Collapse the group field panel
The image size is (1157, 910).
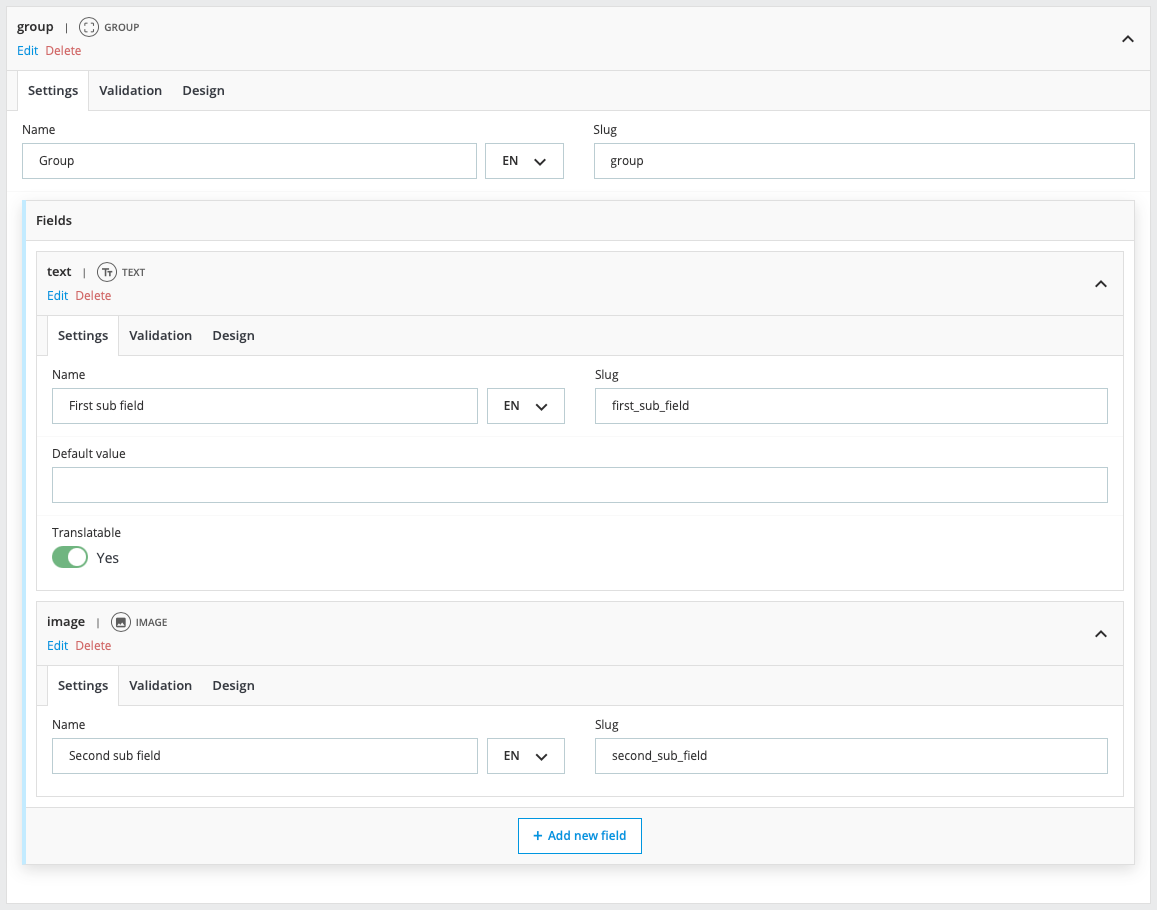[1127, 39]
